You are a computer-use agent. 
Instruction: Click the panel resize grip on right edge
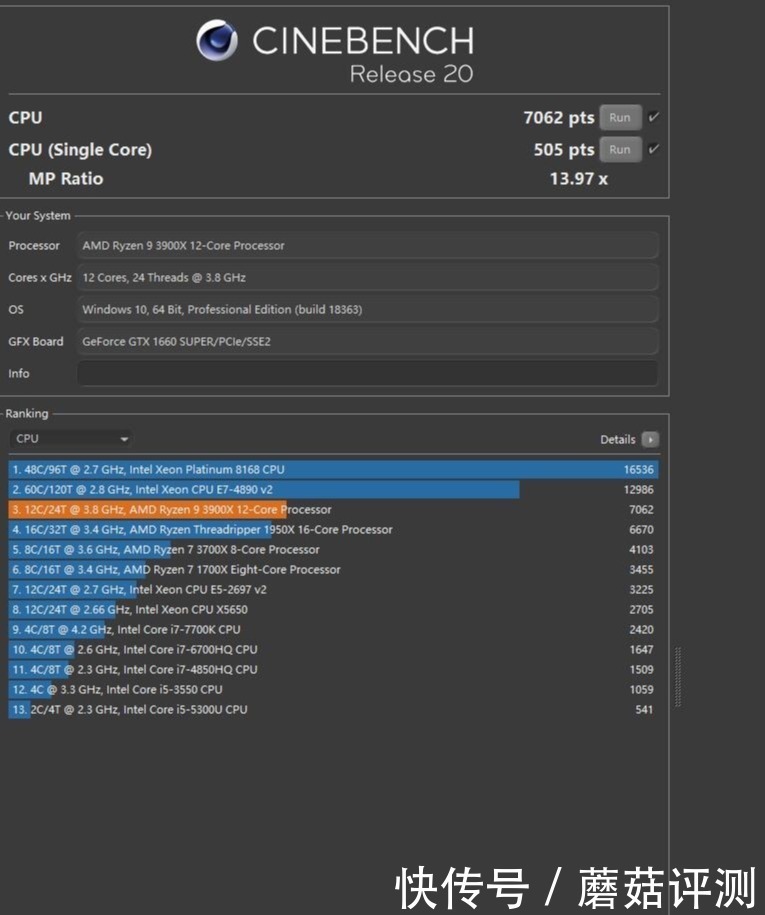(x=679, y=678)
